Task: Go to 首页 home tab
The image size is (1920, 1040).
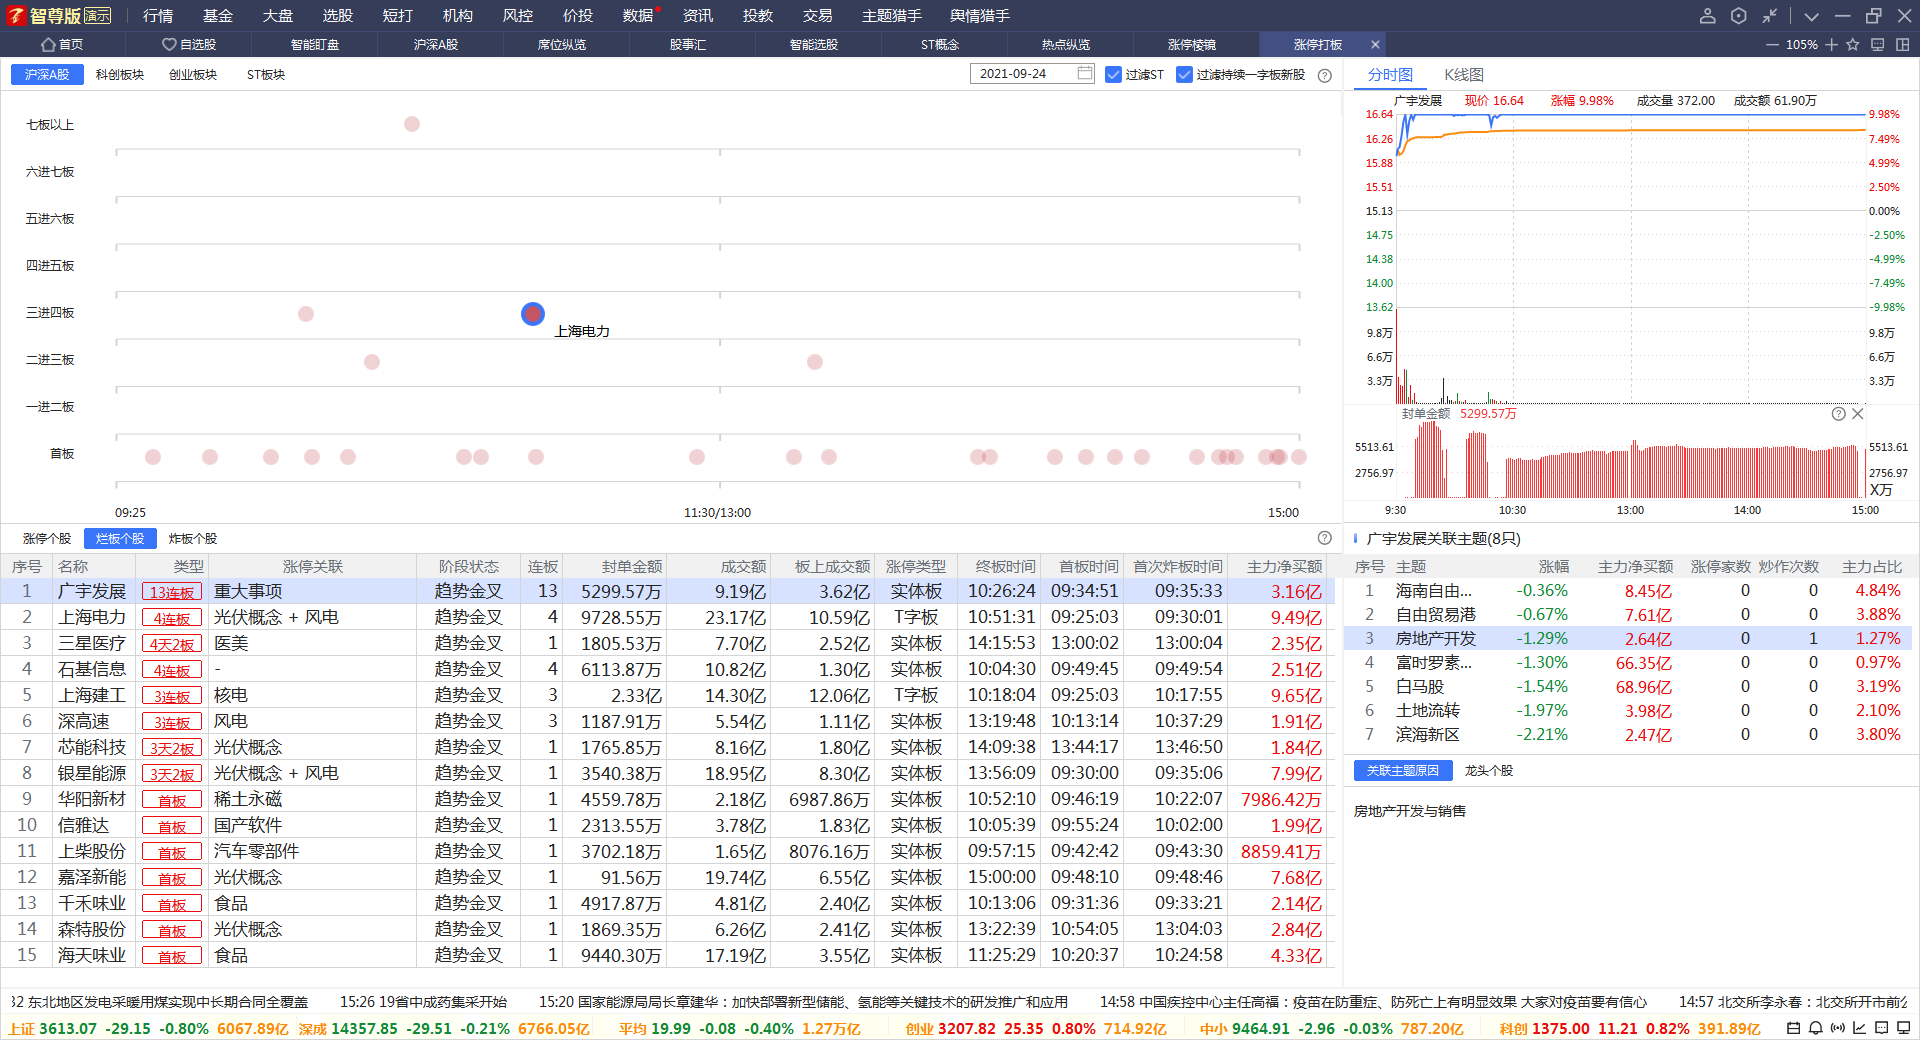Action: 62,45
